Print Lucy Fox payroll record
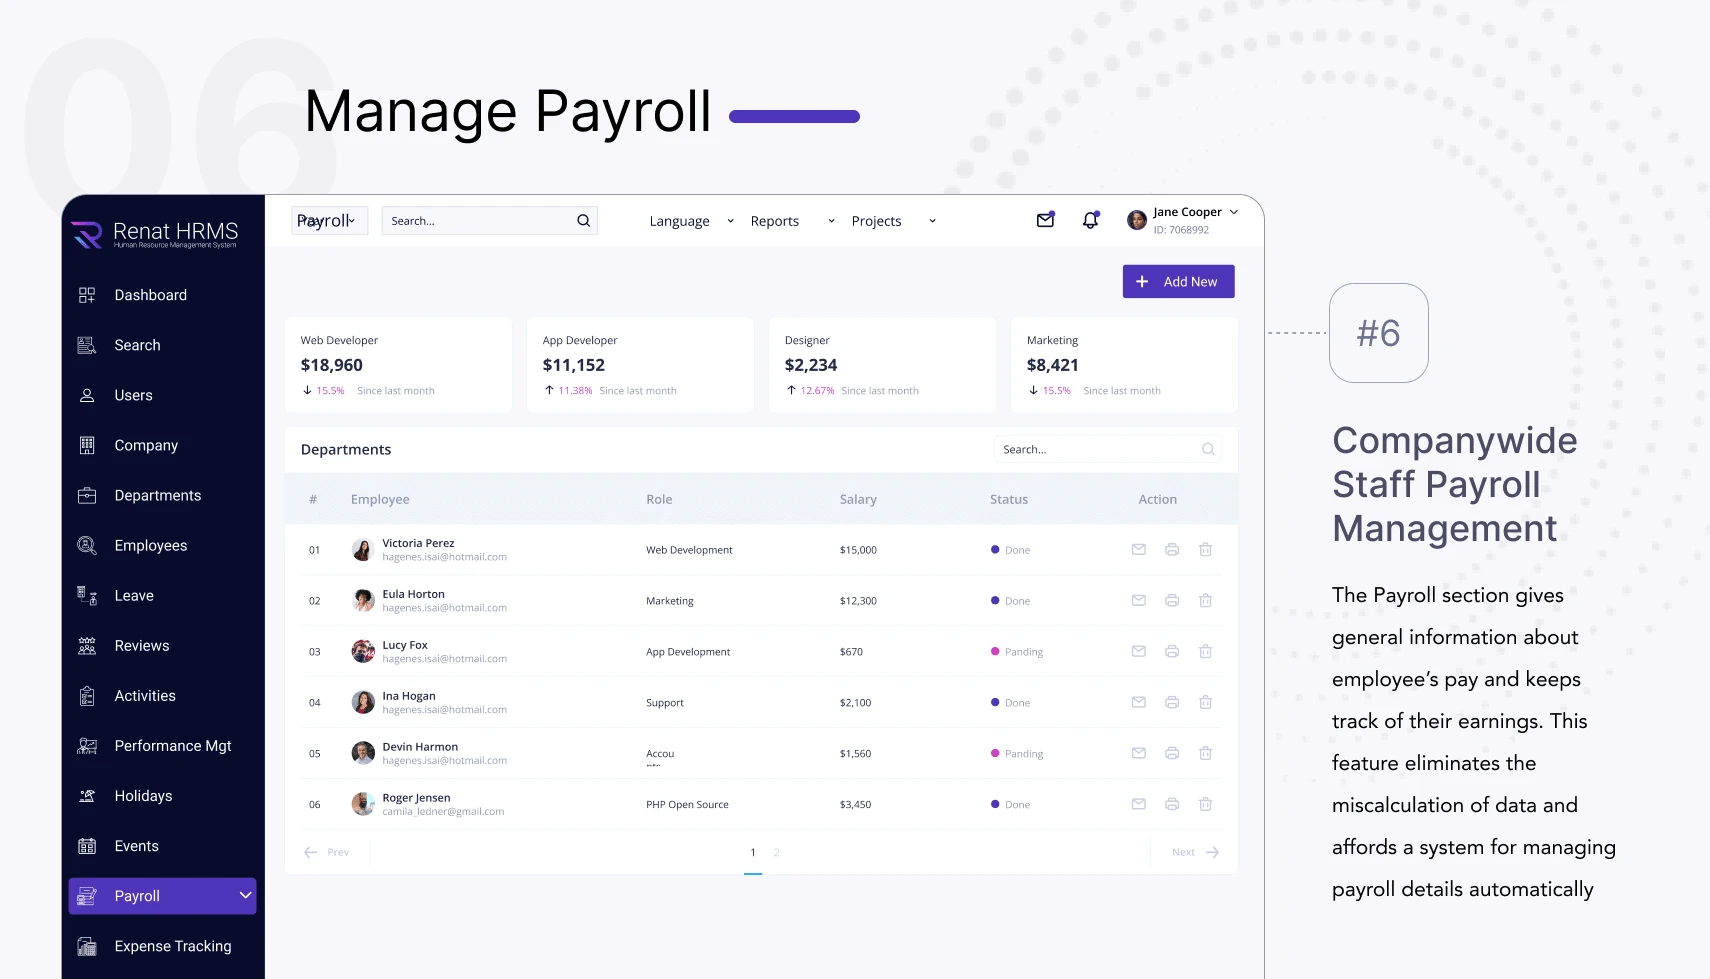The width and height of the screenshot is (1710, 979). coord(1172,651)
